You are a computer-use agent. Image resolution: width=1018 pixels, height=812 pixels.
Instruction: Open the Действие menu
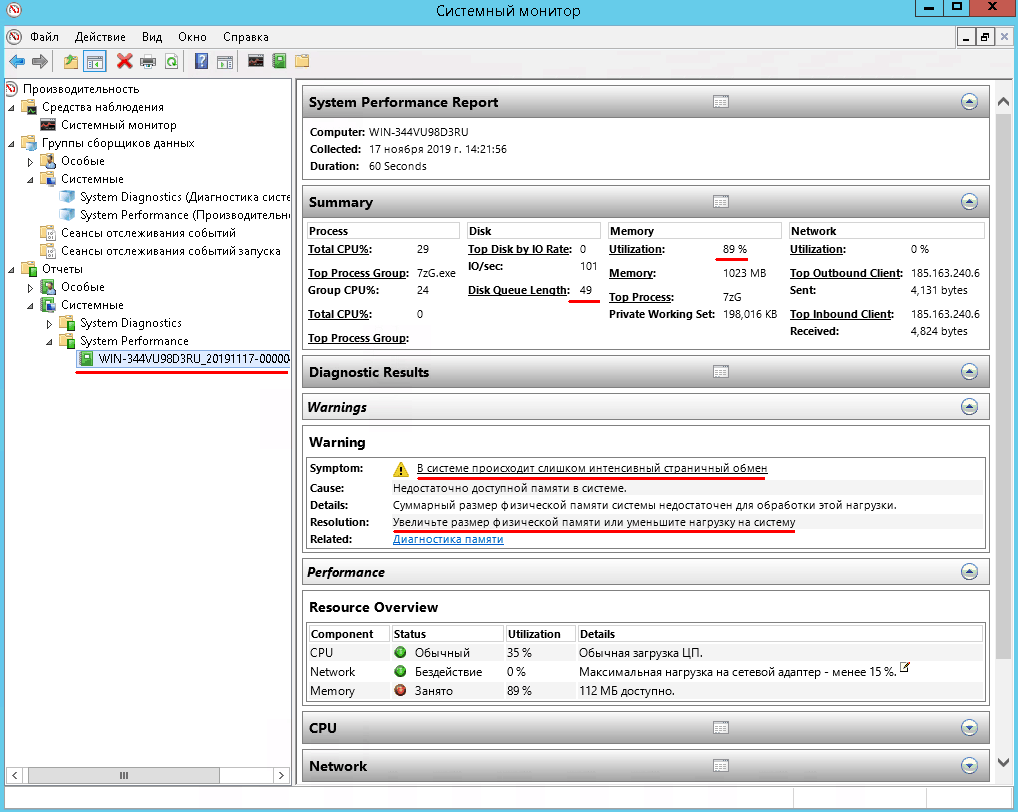pyautogui.click(x=100, y=37)
